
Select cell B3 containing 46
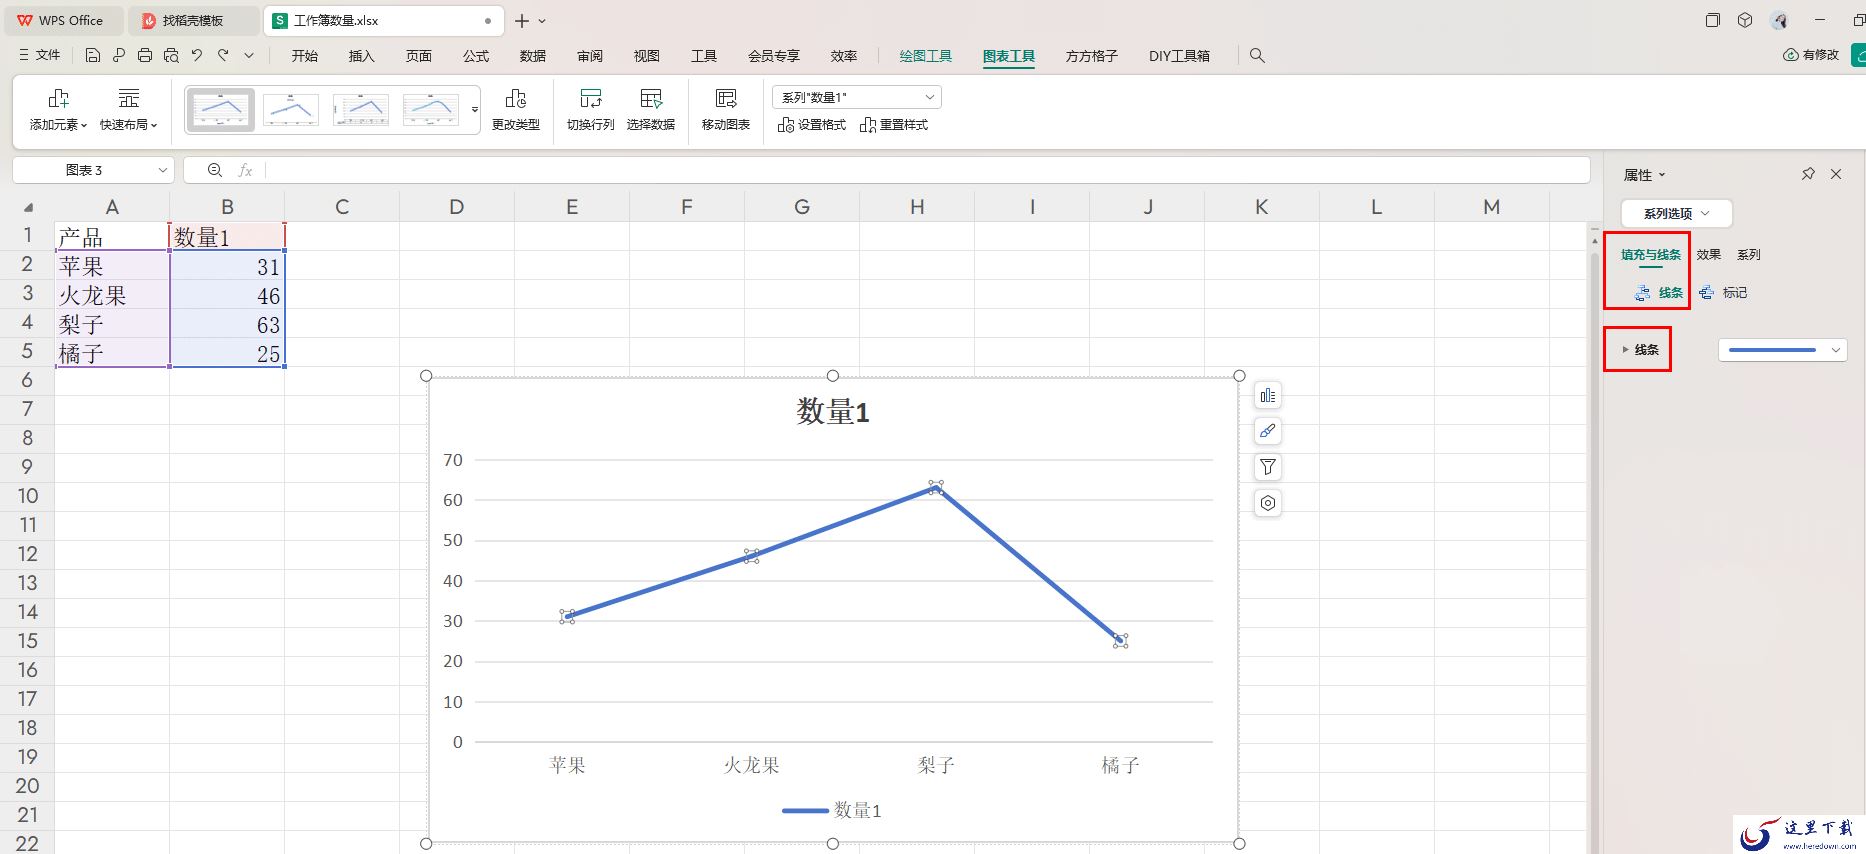[227, 296]
